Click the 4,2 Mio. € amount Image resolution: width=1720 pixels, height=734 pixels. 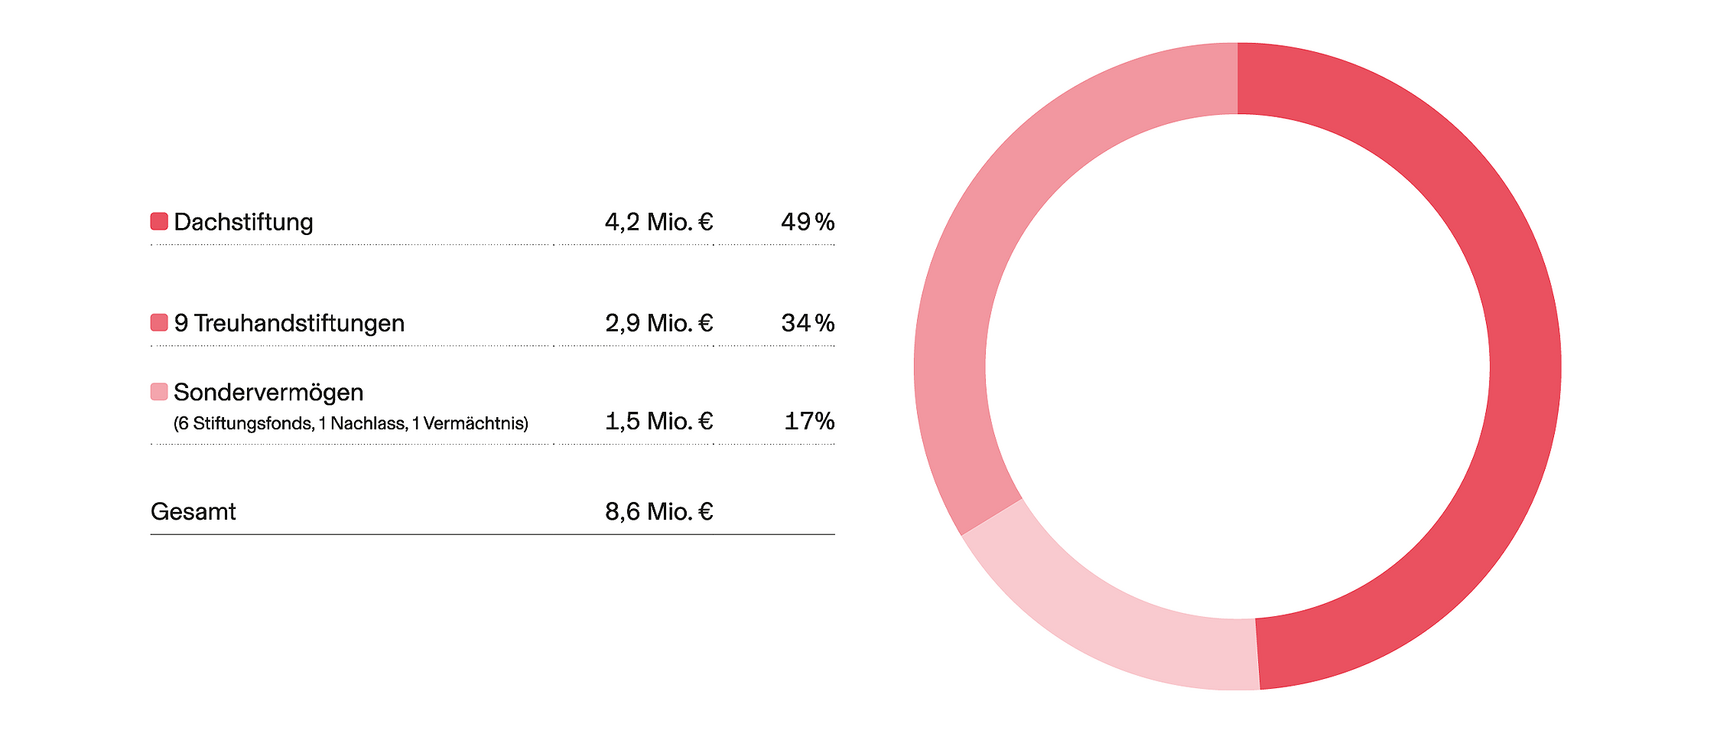click(659, 222)
